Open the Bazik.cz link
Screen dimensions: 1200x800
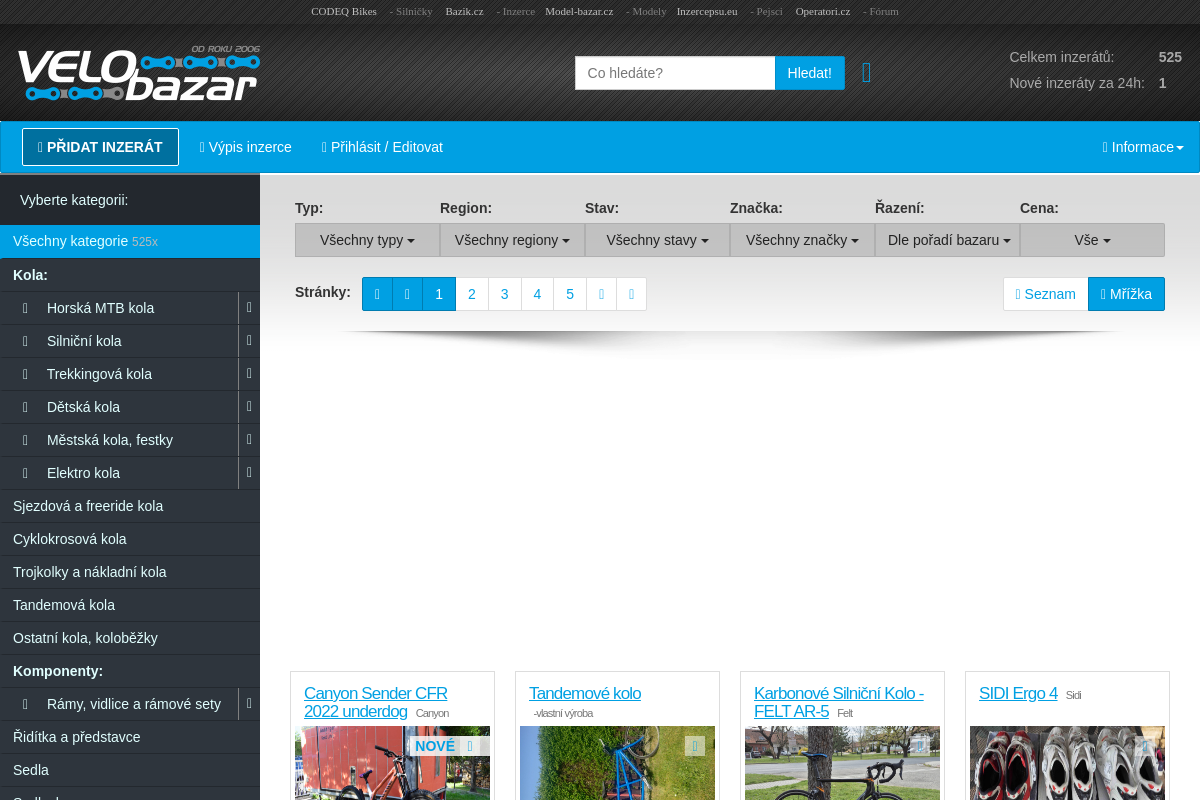[x=464, y=11]
